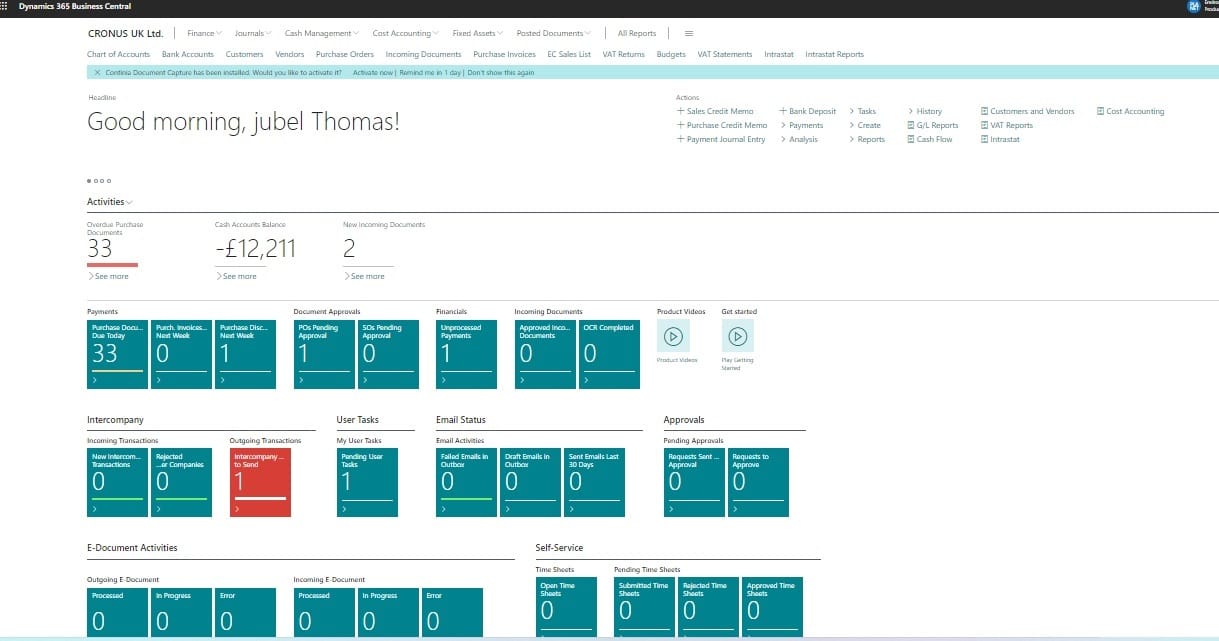See more under New Incoming Documents
The image size is (1219, 641).
[364, 276]
